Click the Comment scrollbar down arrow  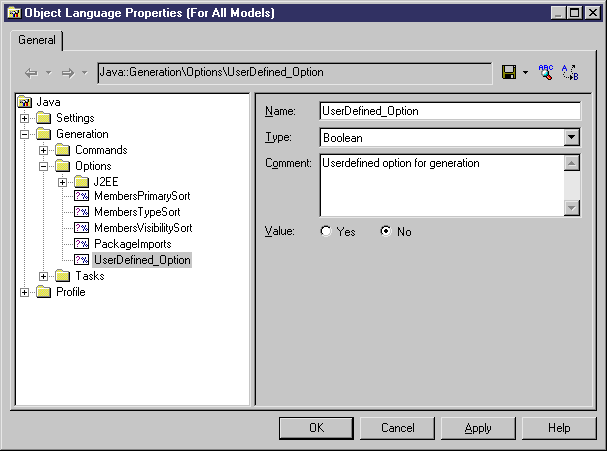[572, 208]
